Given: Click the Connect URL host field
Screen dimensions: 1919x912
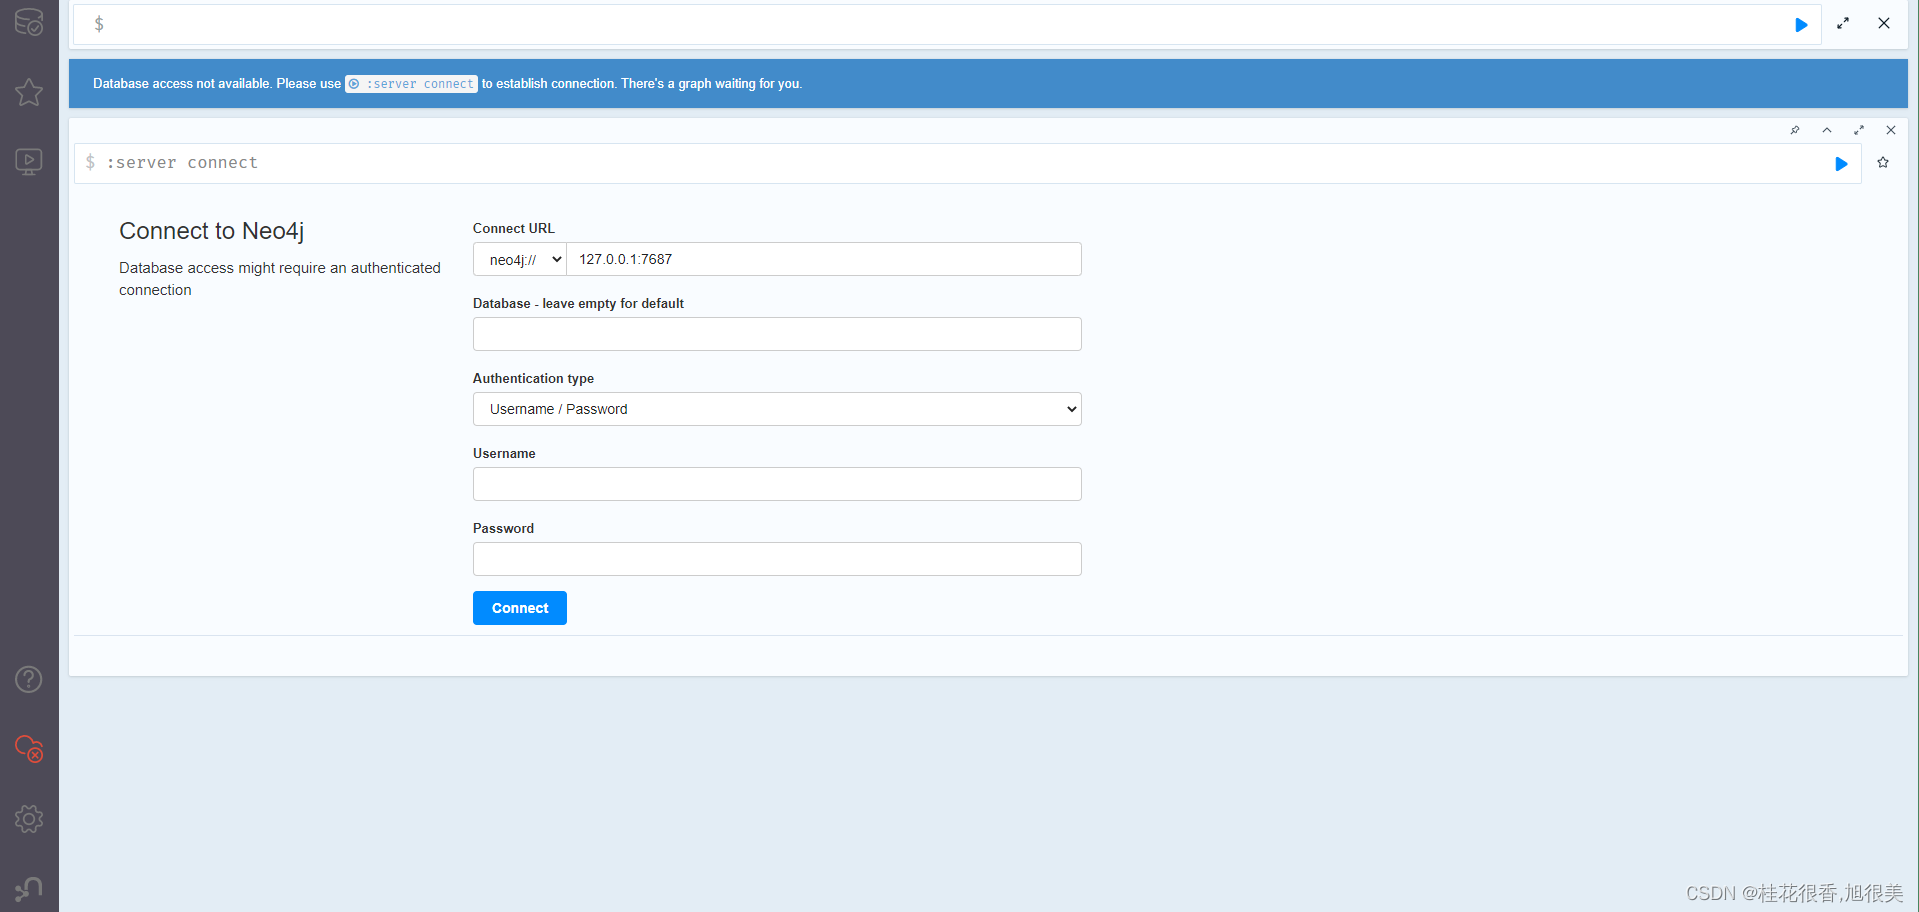Looking at the screenshot, I should click(824, 259).
